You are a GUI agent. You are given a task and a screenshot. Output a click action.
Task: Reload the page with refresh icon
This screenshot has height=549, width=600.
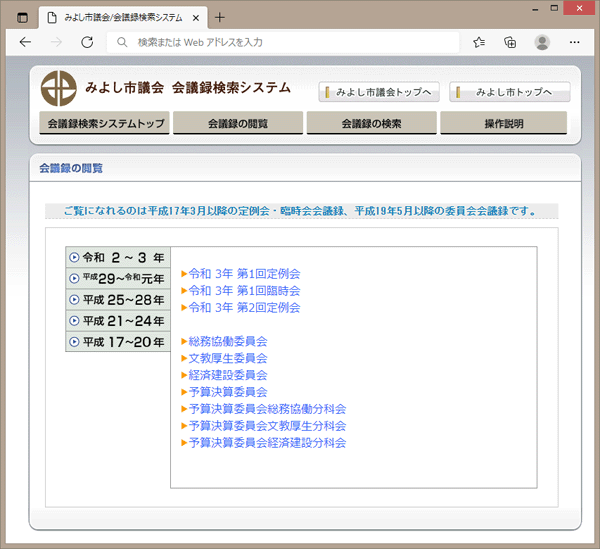coord(87,42)
